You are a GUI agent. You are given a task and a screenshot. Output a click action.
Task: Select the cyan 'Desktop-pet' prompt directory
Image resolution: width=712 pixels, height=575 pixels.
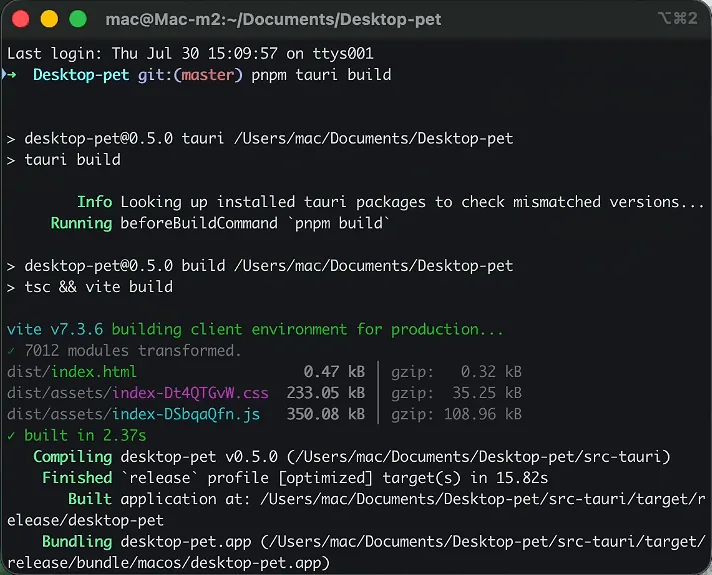coord(81,75)
